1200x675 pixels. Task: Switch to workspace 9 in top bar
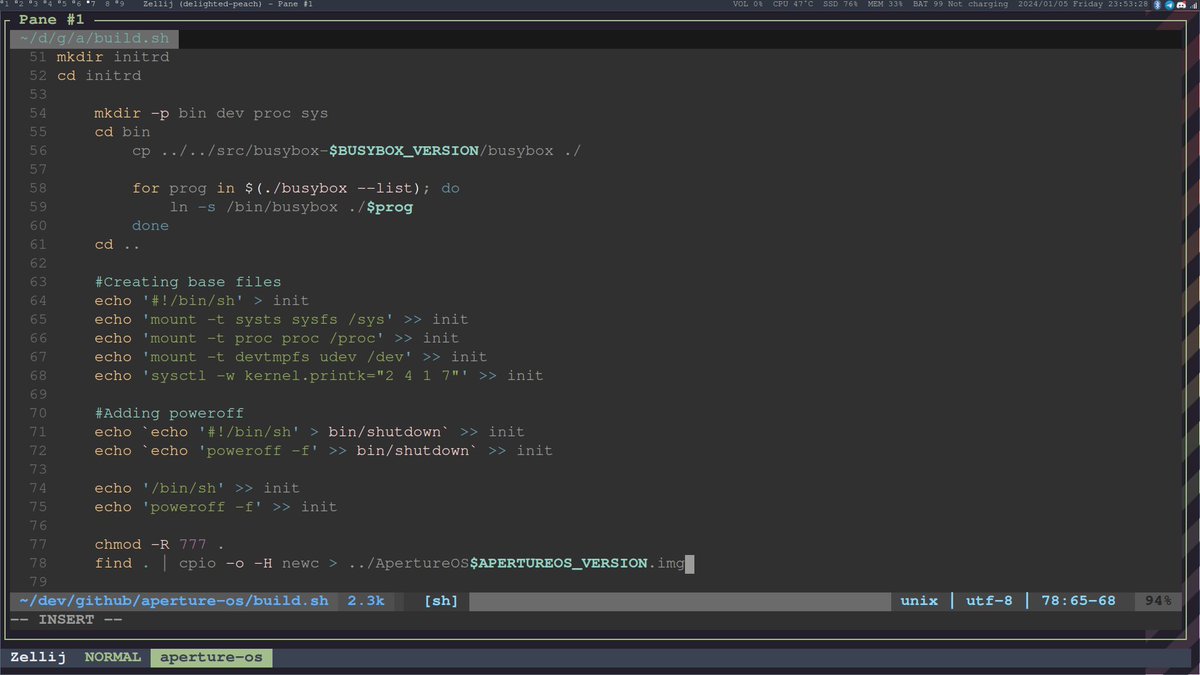pyautogui.click(x=120, y=4)
